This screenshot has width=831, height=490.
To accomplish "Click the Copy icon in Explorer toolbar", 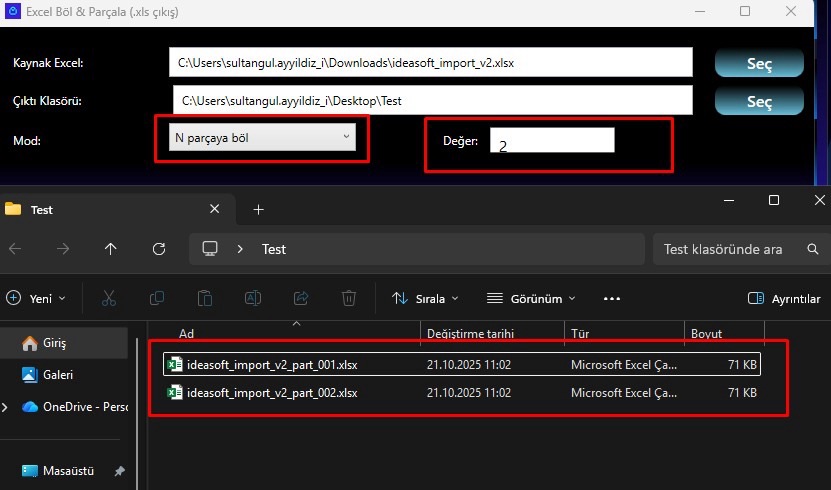I will point(157,298).
